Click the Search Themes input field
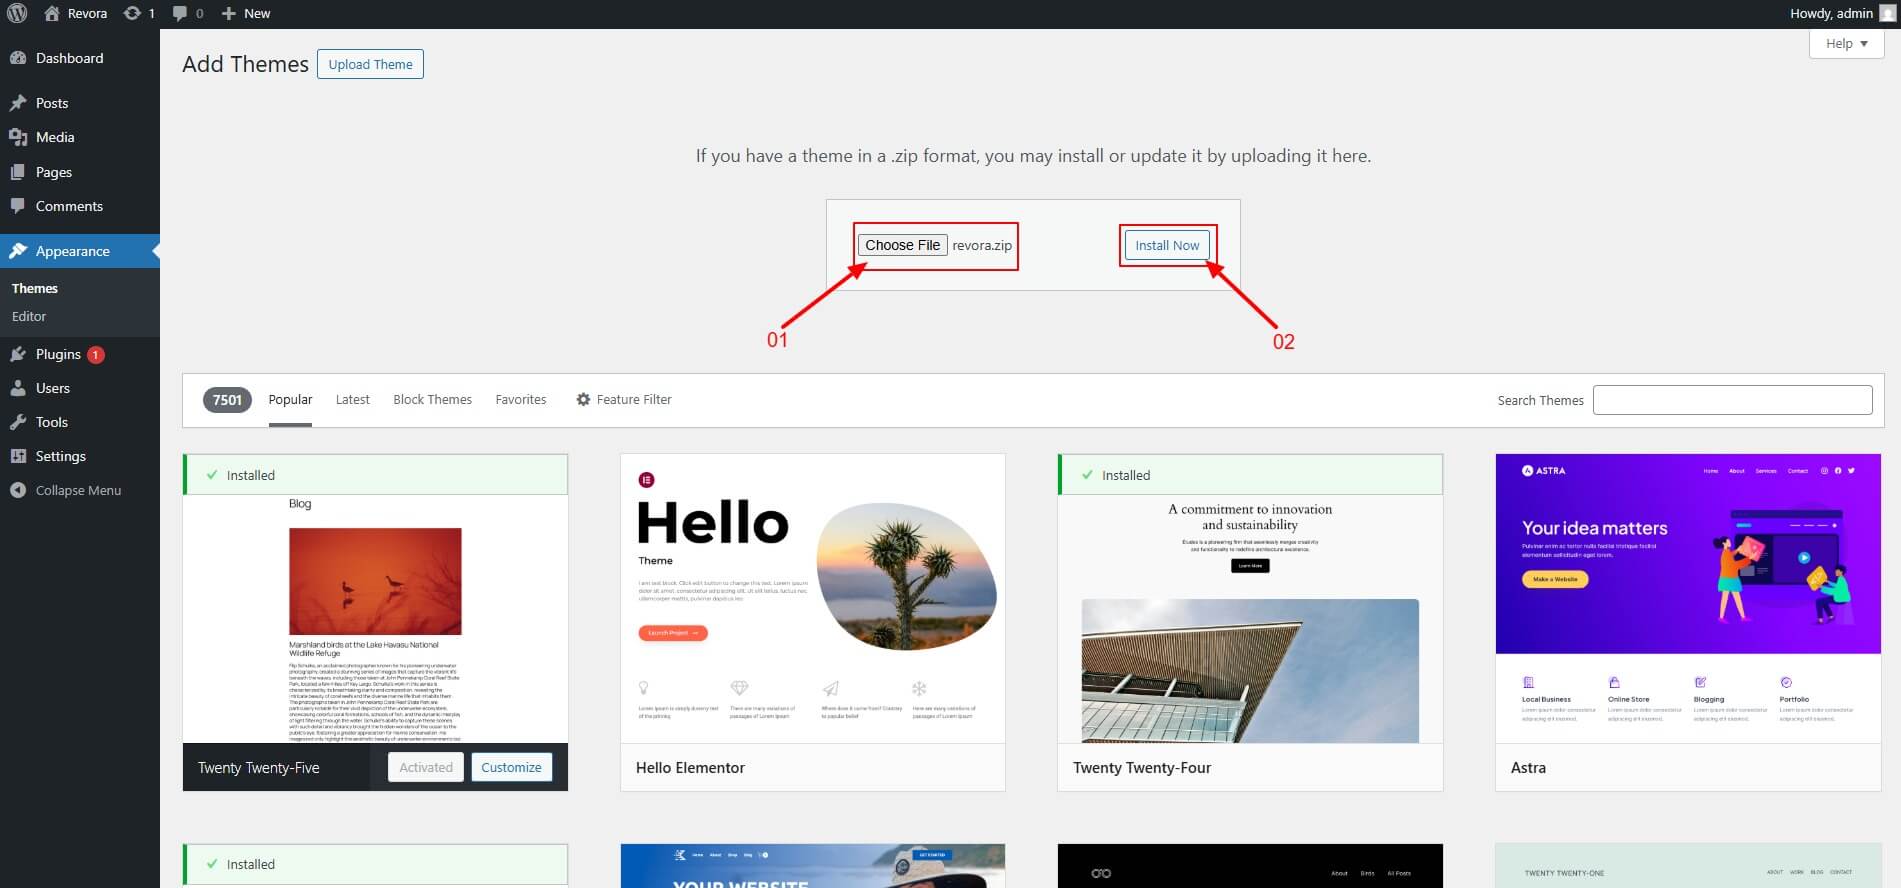The height and width of the screenshot is (888, 1901). pos(1732,400)
